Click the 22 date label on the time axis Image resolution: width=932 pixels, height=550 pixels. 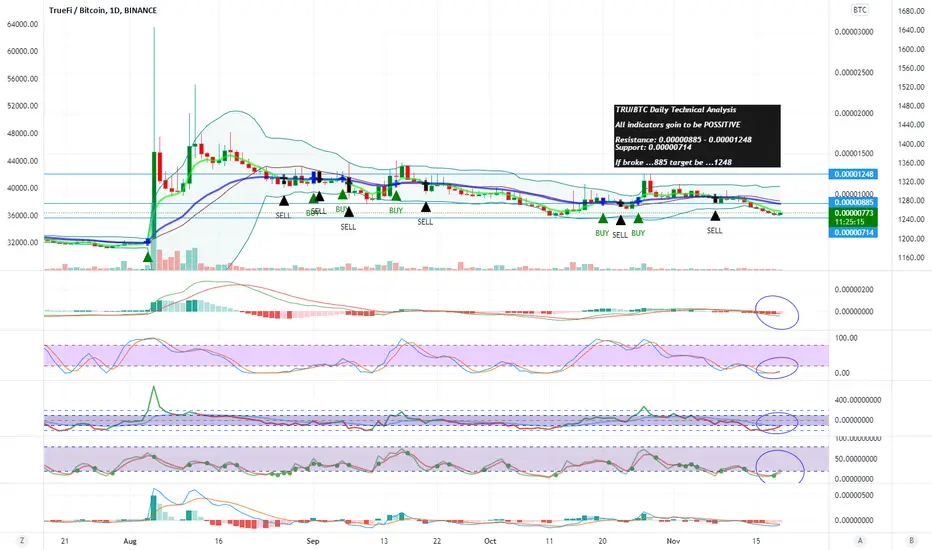click(x=437, y=541)
